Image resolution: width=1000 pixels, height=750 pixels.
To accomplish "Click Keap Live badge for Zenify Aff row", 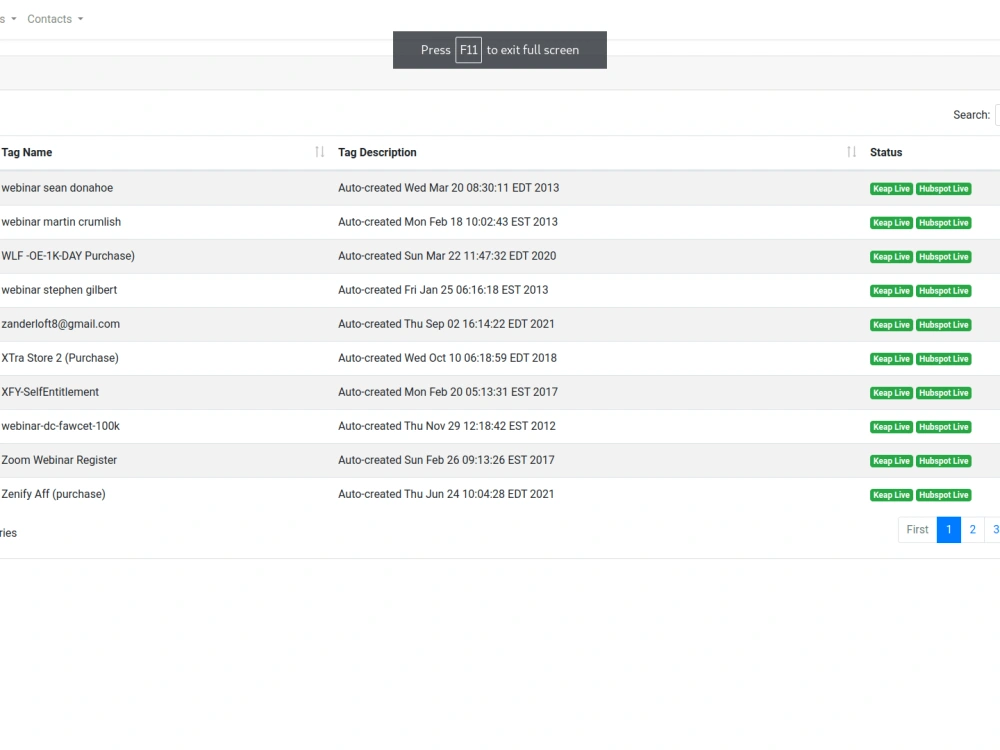I will [891, 495].
